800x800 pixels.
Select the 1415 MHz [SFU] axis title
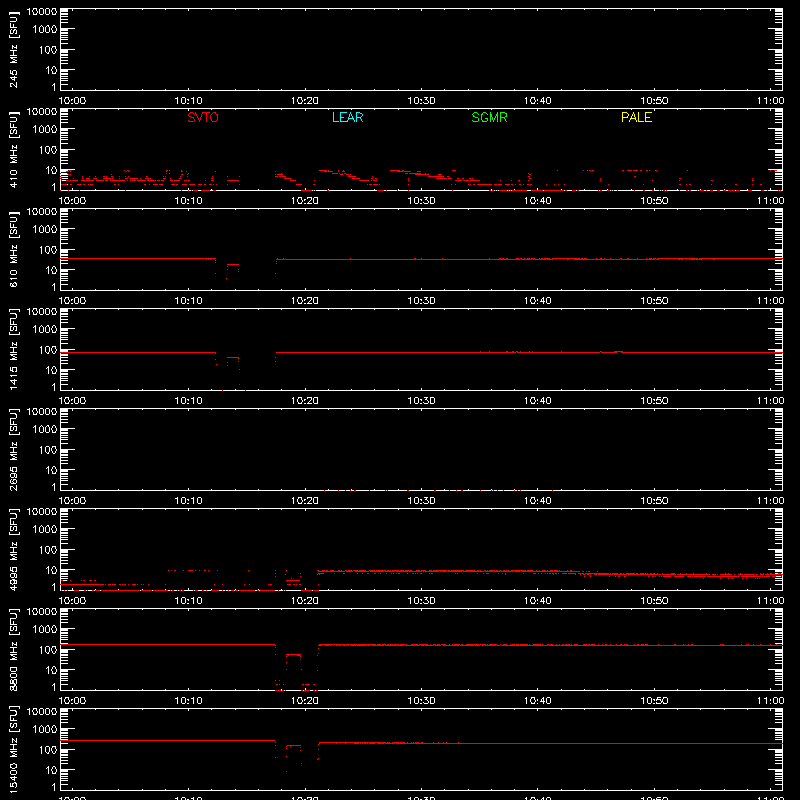[x=13, y=349]
